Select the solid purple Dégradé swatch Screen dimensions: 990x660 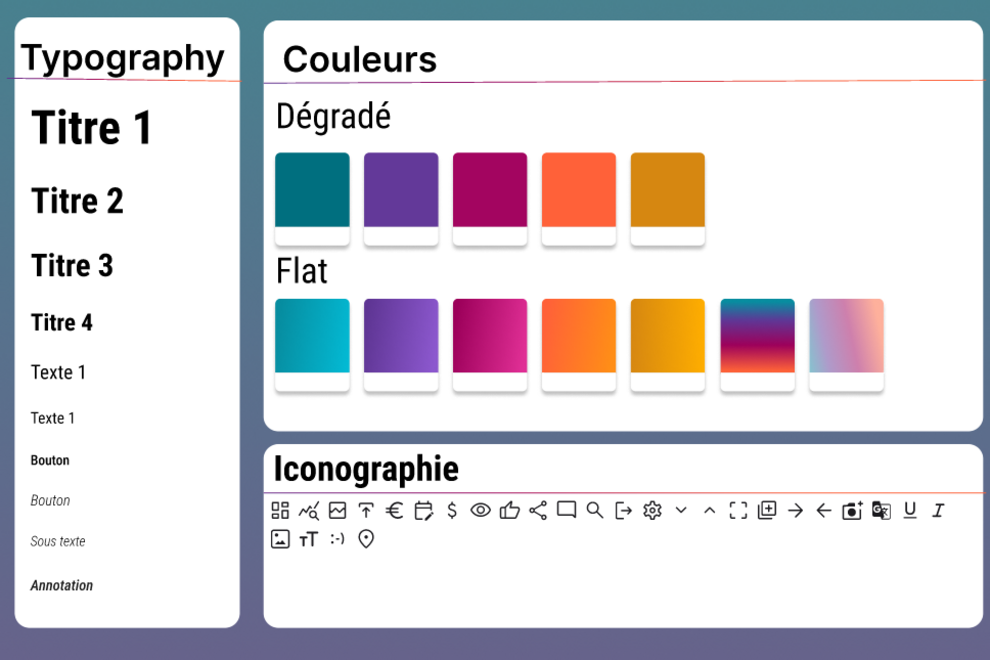401,190
